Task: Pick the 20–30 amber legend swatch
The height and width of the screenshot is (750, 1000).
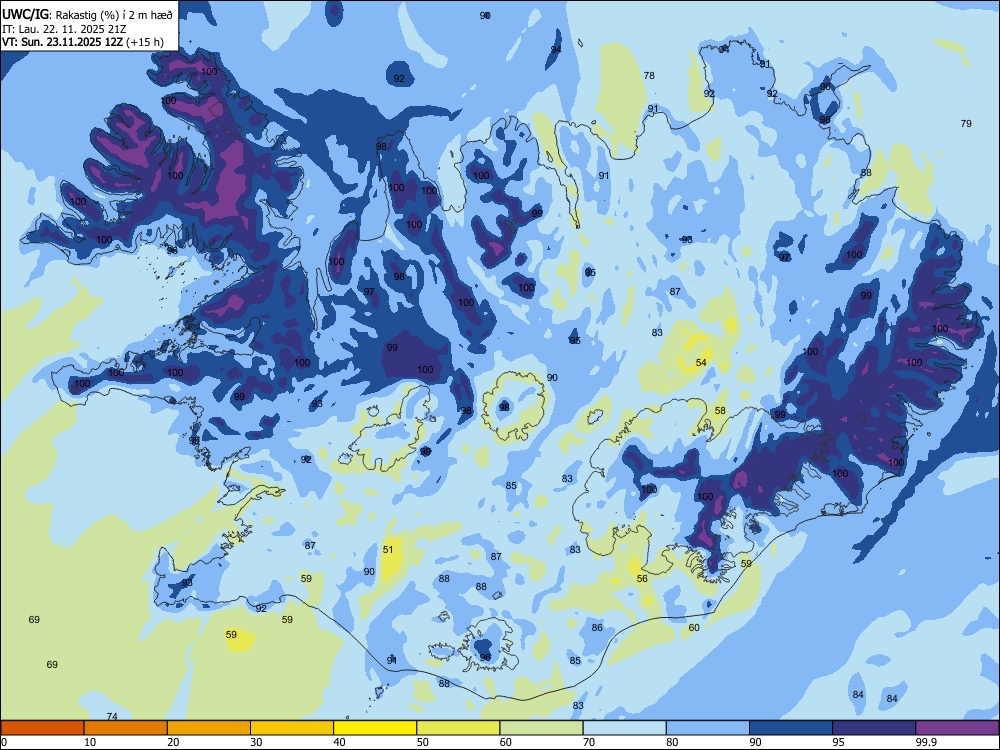Action: (209, 728)
